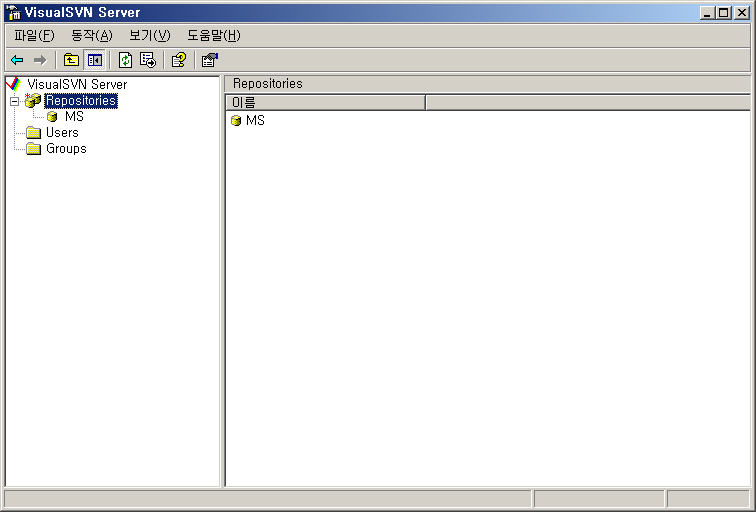Click Repositories icon in tree
Screen dimensions: 756x512
click(x=33, y=100)
